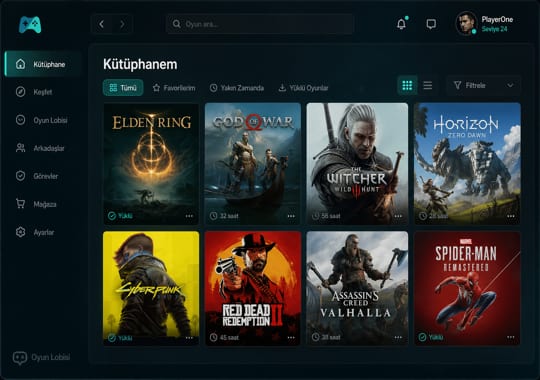Click the playtime clock on Assassin's Creed
Viewport: 540px width, 380px height.
[315, 337]
